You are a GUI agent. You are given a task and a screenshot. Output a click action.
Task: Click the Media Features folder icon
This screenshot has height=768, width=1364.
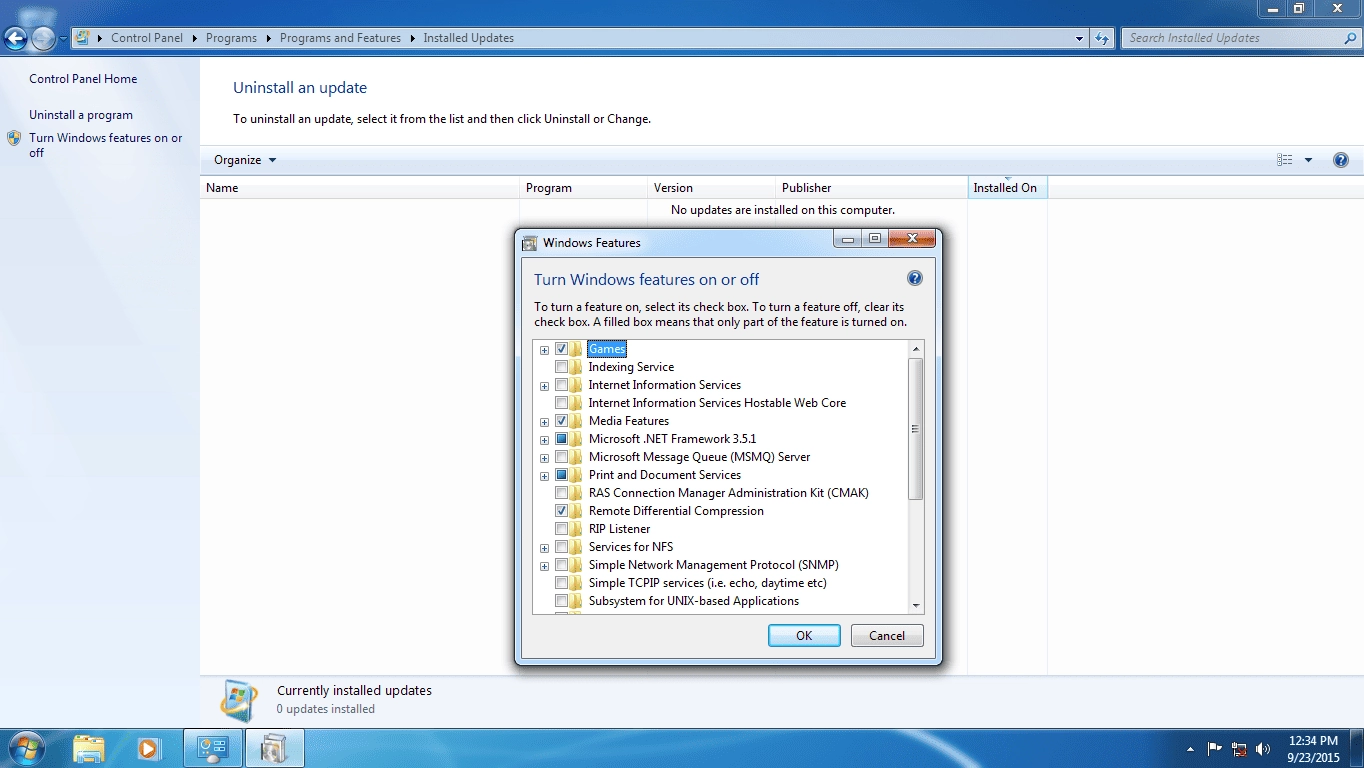576,421
